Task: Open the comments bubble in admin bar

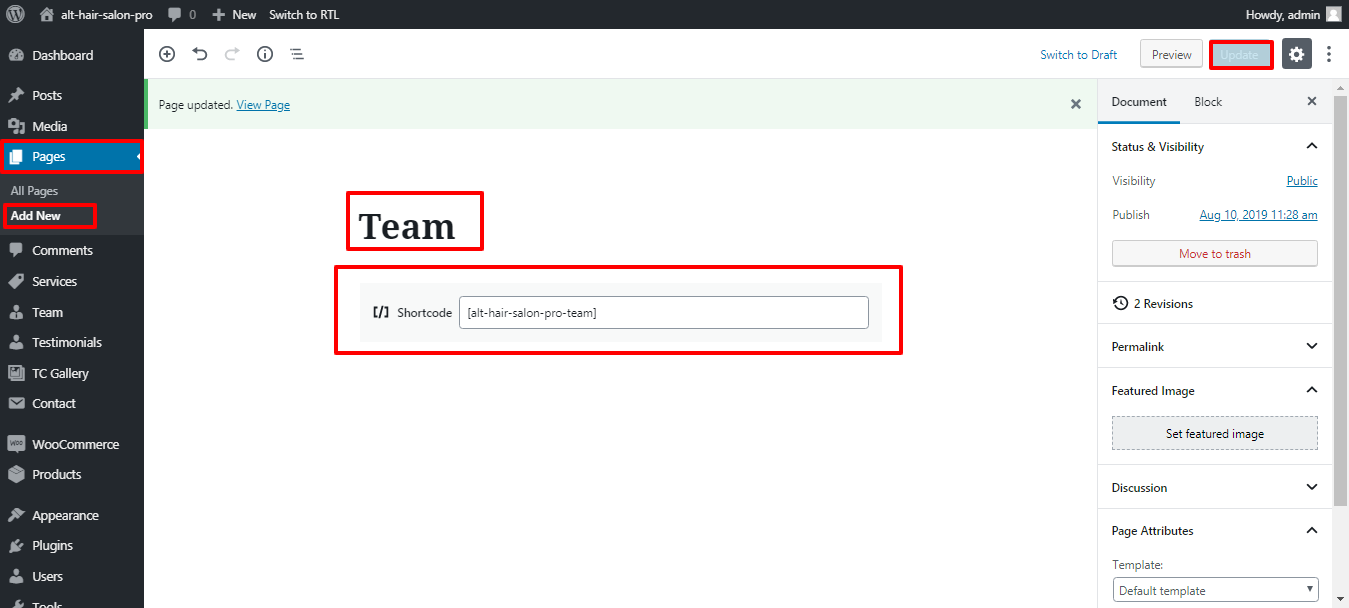Action: tap(182, 14)
